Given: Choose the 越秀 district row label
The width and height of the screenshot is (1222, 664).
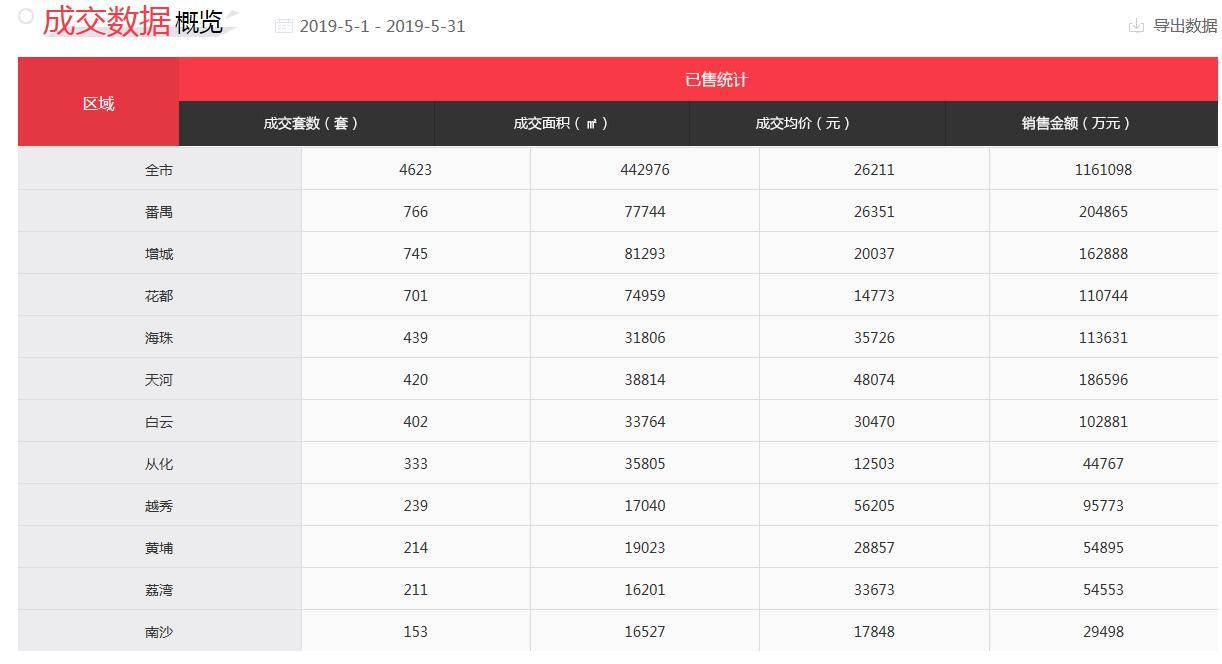Looking at the screenshot, I should pos(159,506).
